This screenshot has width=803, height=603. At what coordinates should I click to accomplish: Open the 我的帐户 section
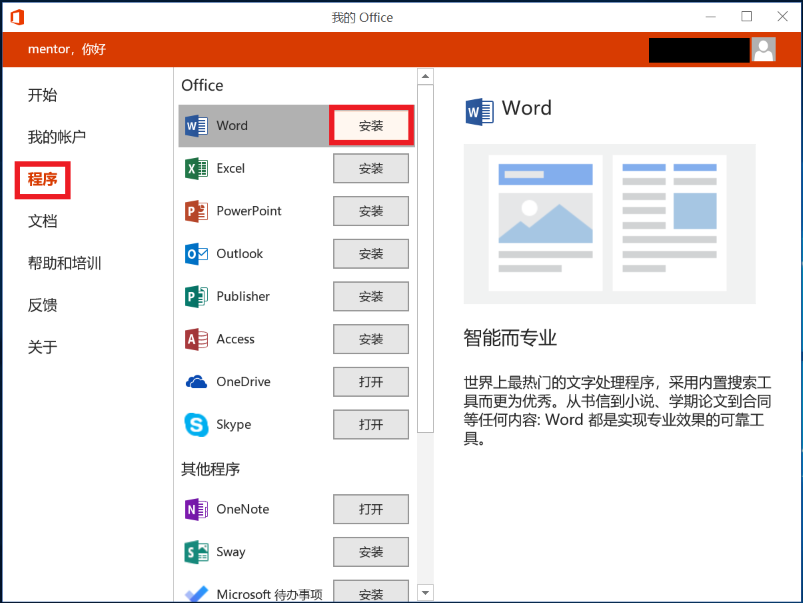(57, 137)
